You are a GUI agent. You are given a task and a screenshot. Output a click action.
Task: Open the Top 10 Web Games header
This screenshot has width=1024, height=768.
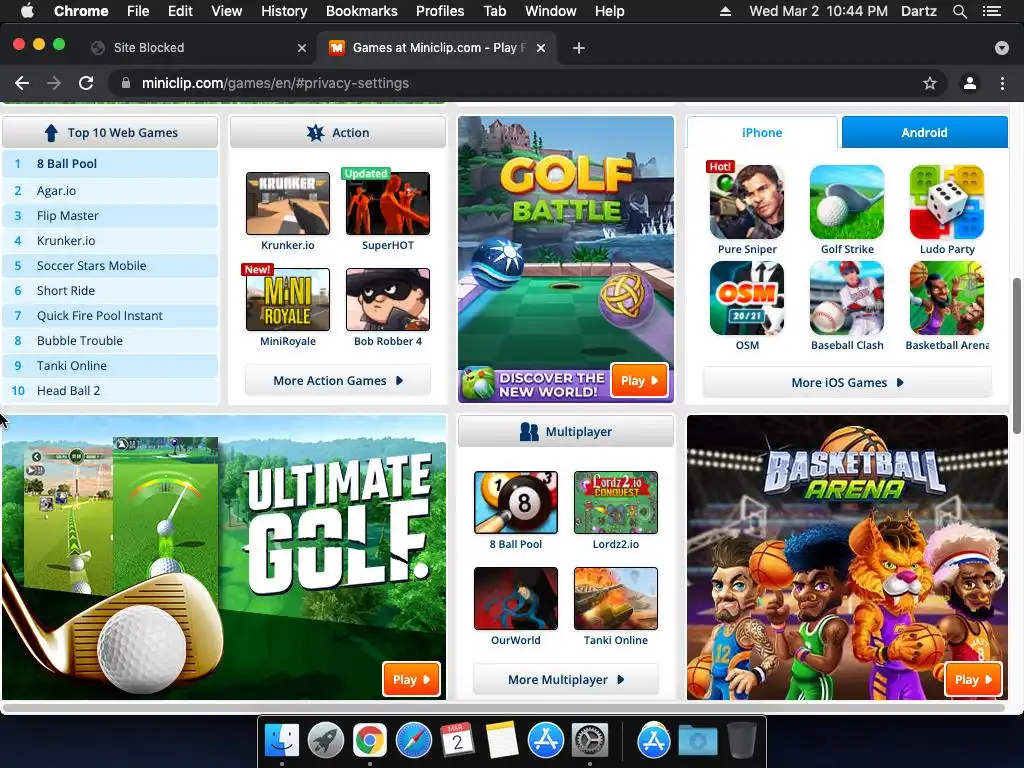[x=110, y=133]
